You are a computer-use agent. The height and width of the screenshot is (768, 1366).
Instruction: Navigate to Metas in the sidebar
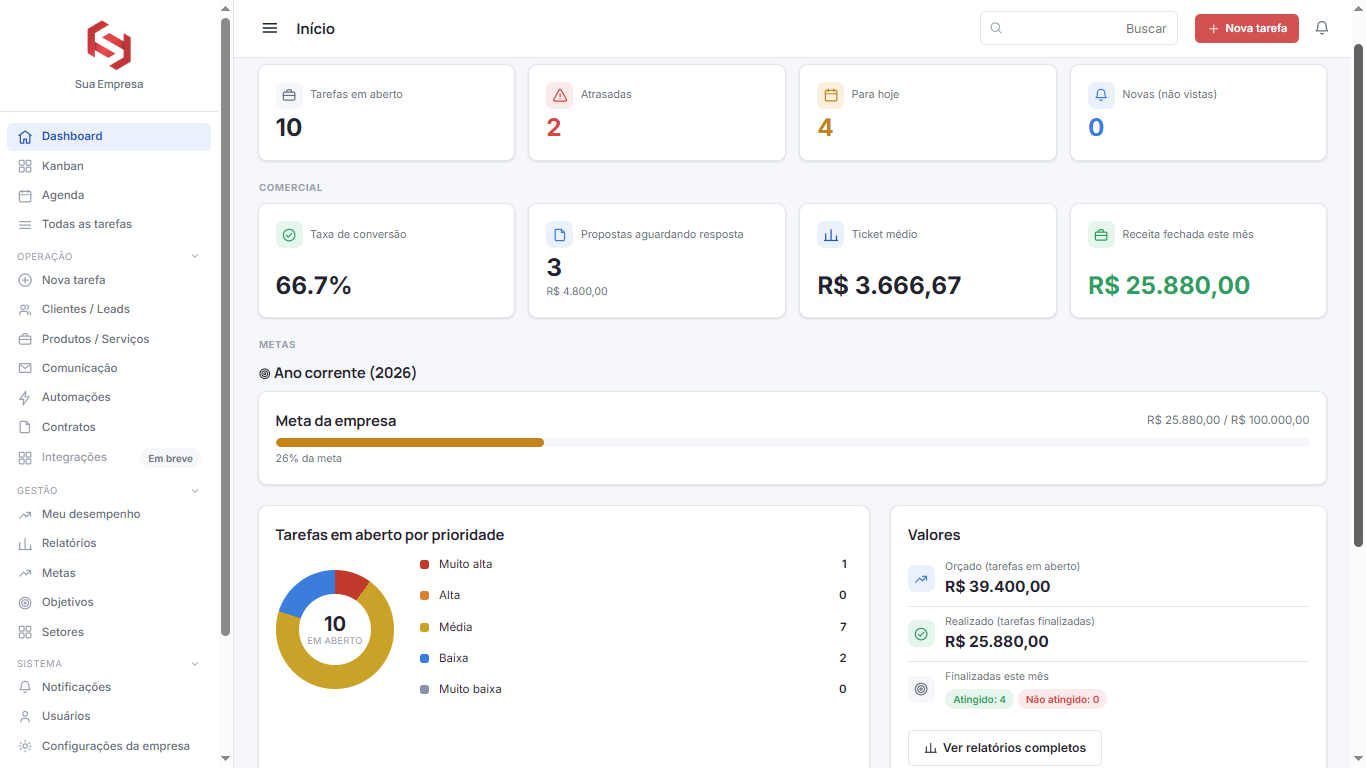pos(109,573)
